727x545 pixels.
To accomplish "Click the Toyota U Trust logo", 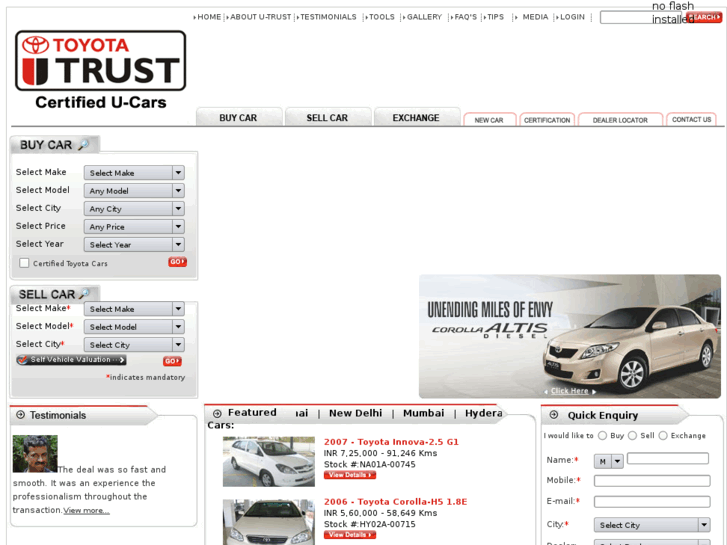I will coord(101,70).
